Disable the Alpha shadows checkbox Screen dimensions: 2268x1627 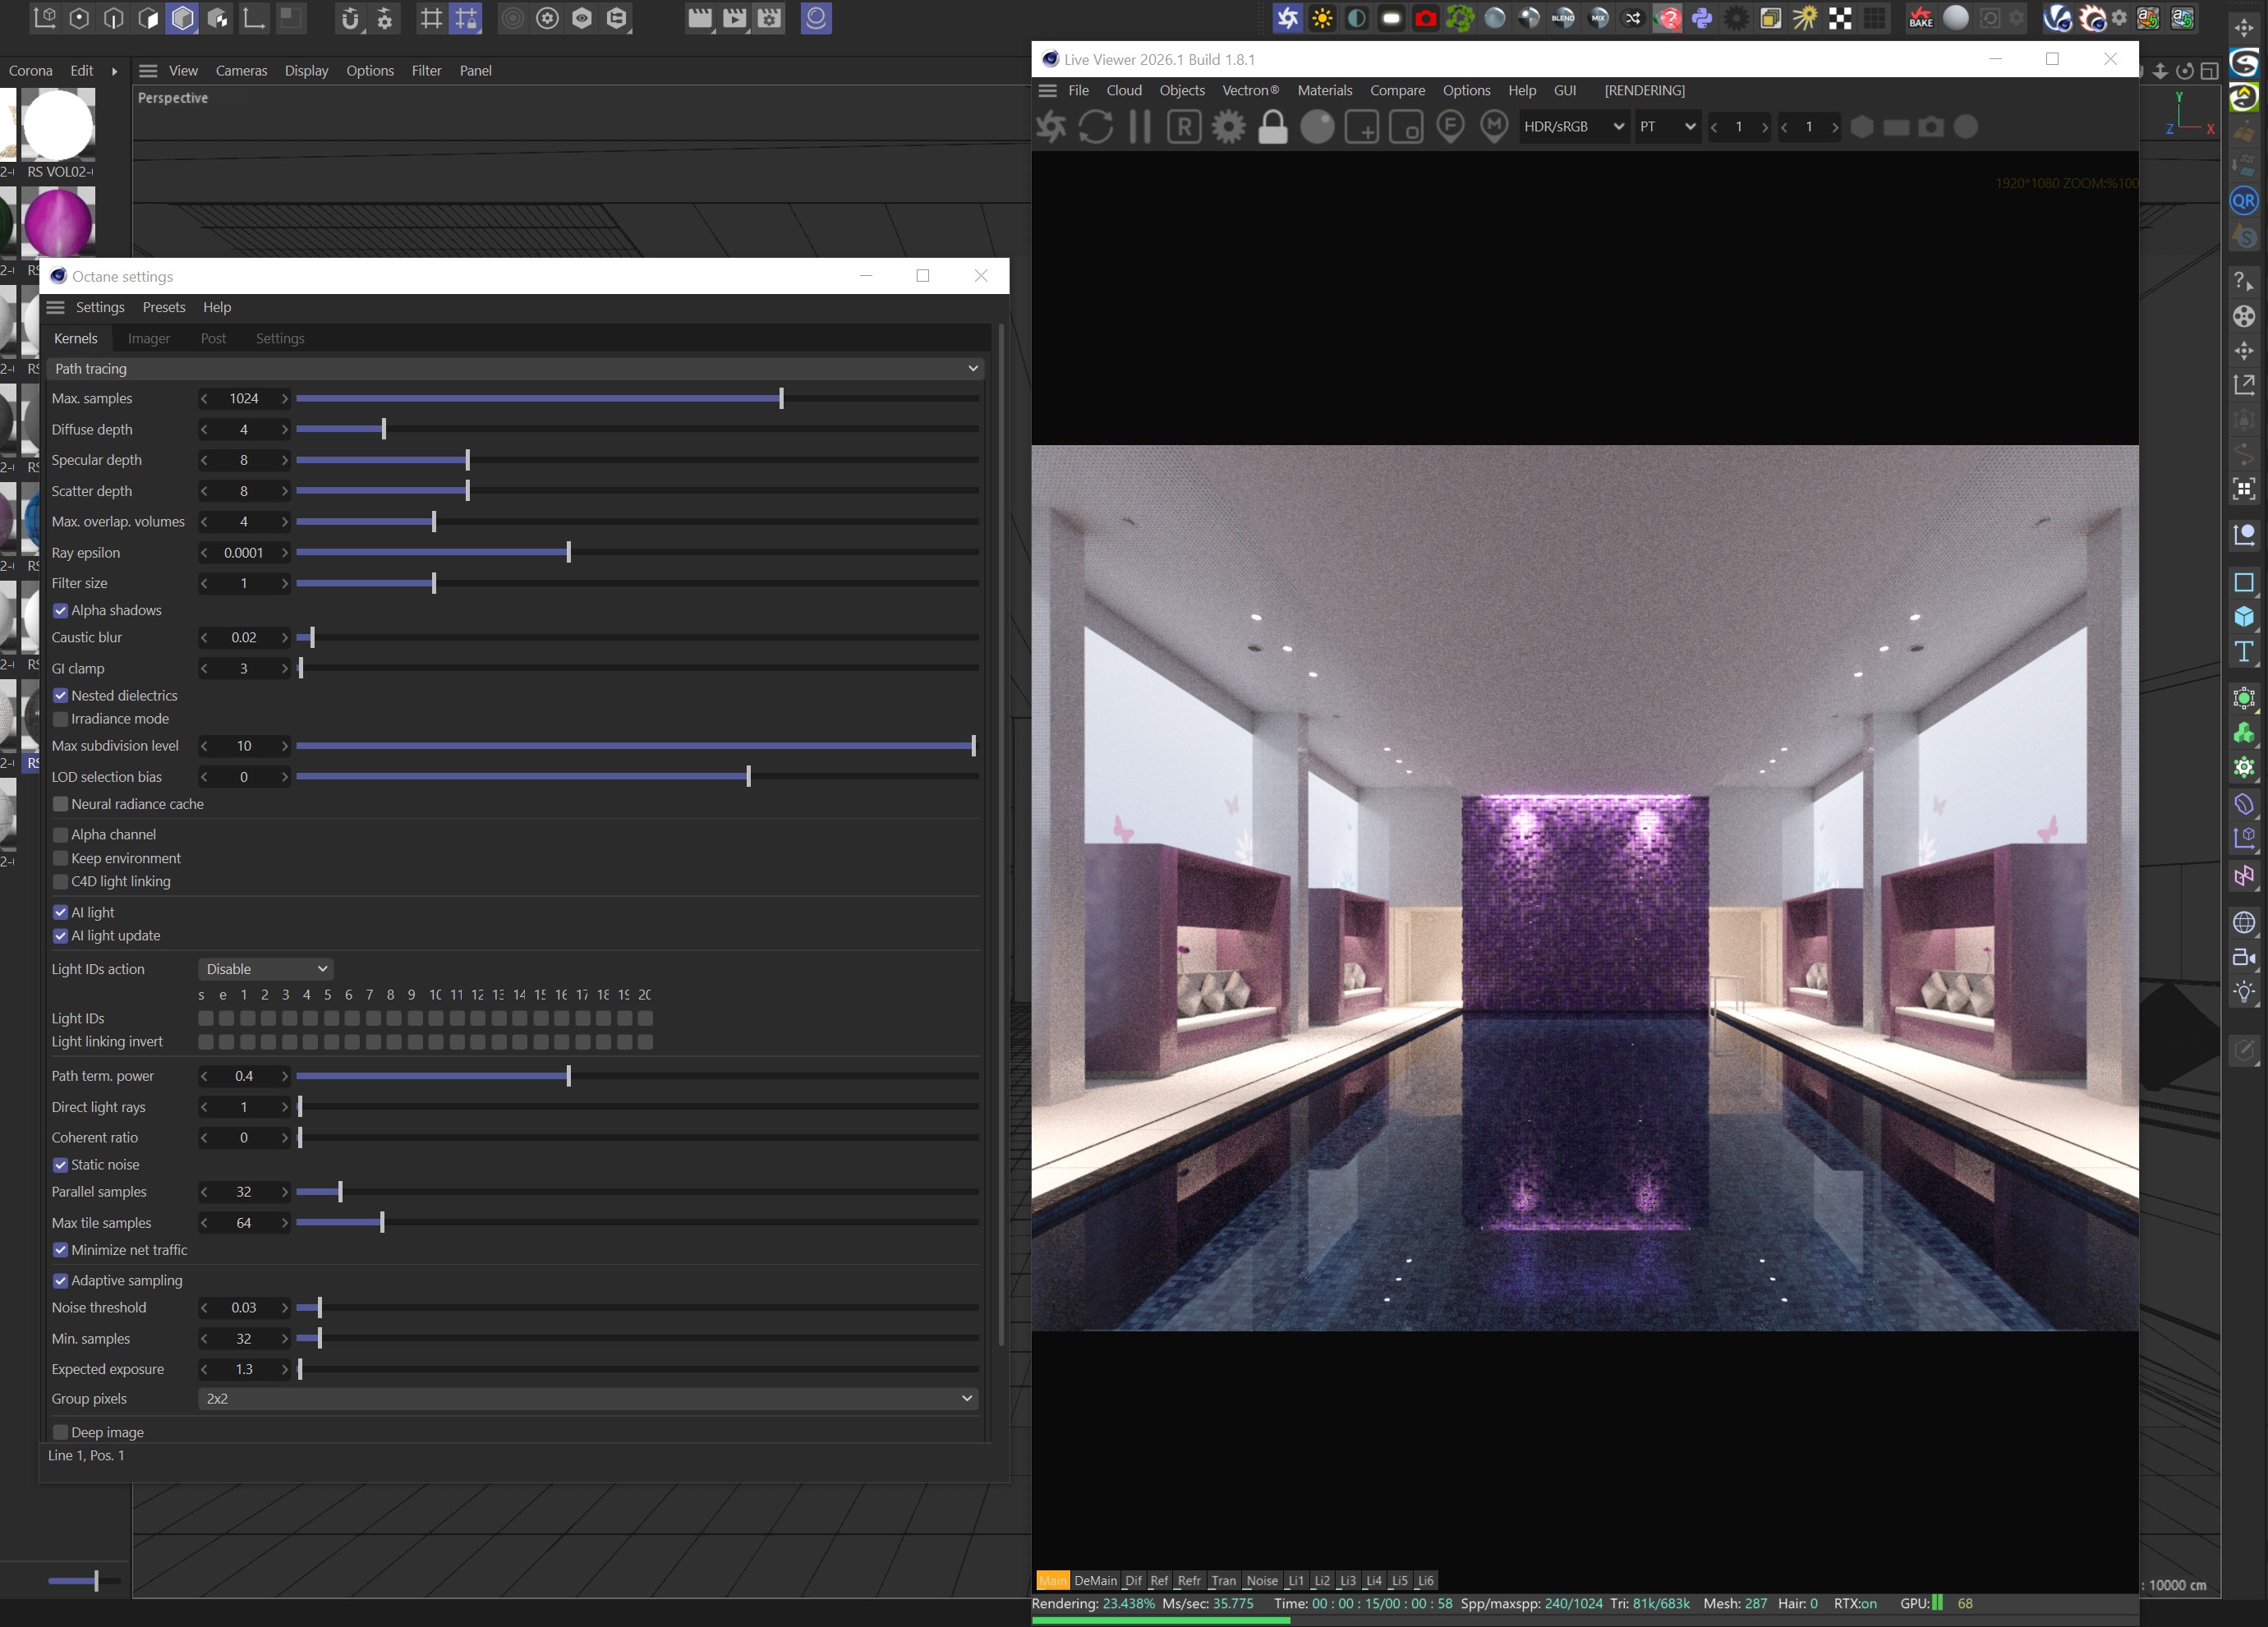[61, 610]
